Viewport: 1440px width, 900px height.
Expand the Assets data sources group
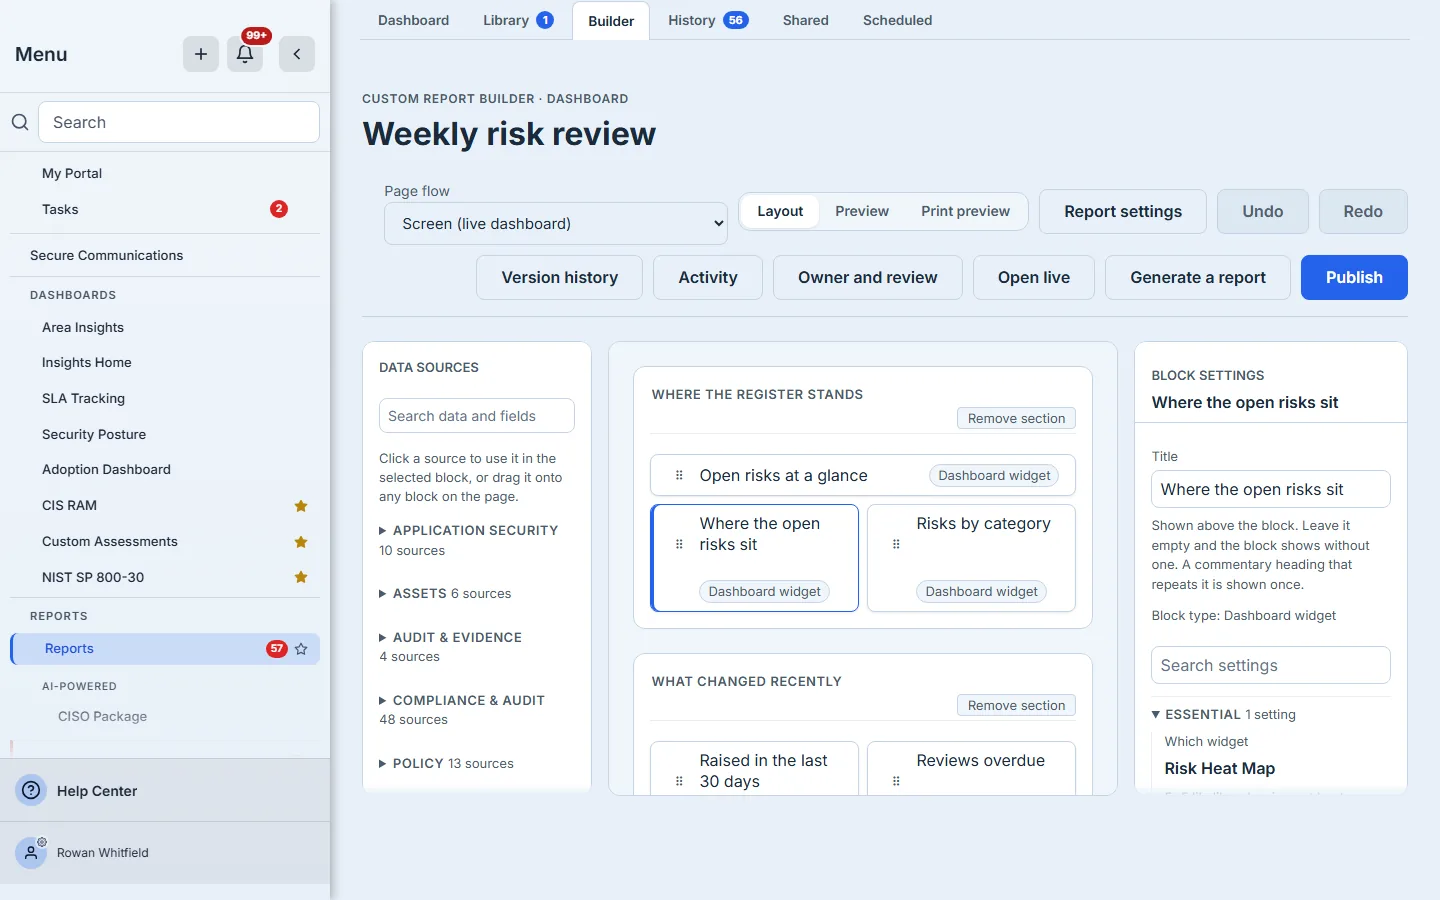(x=445, y=593)
